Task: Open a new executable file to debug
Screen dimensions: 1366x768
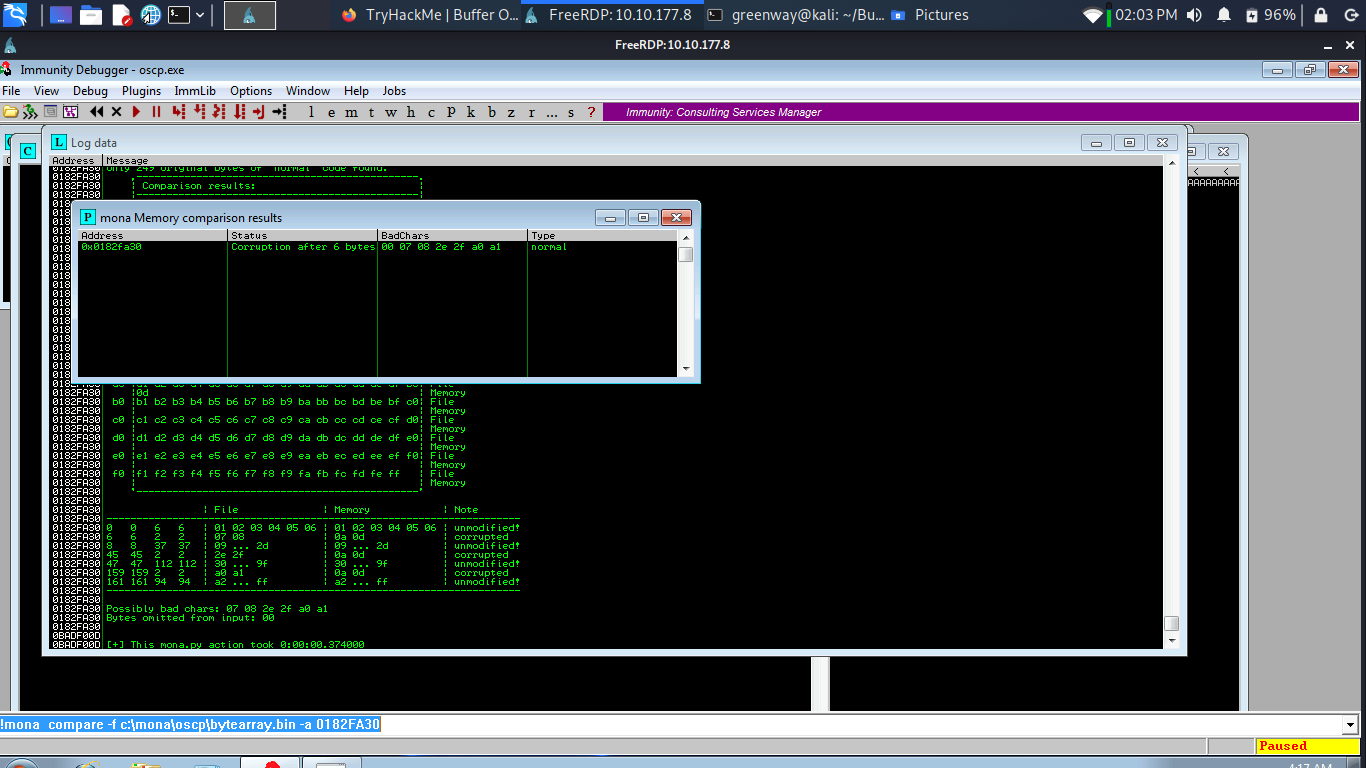Action: tap(11, 112)
